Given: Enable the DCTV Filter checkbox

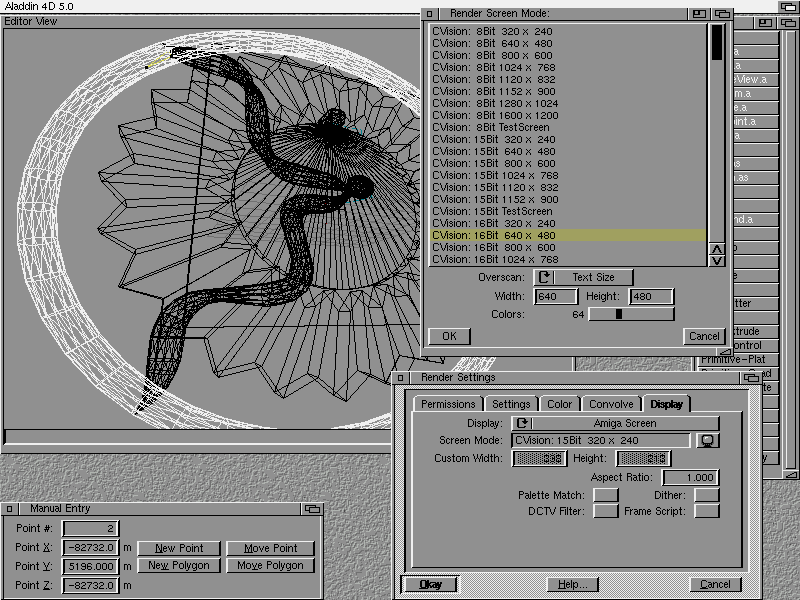Looking at the screenshot, I should coord(605,511).
